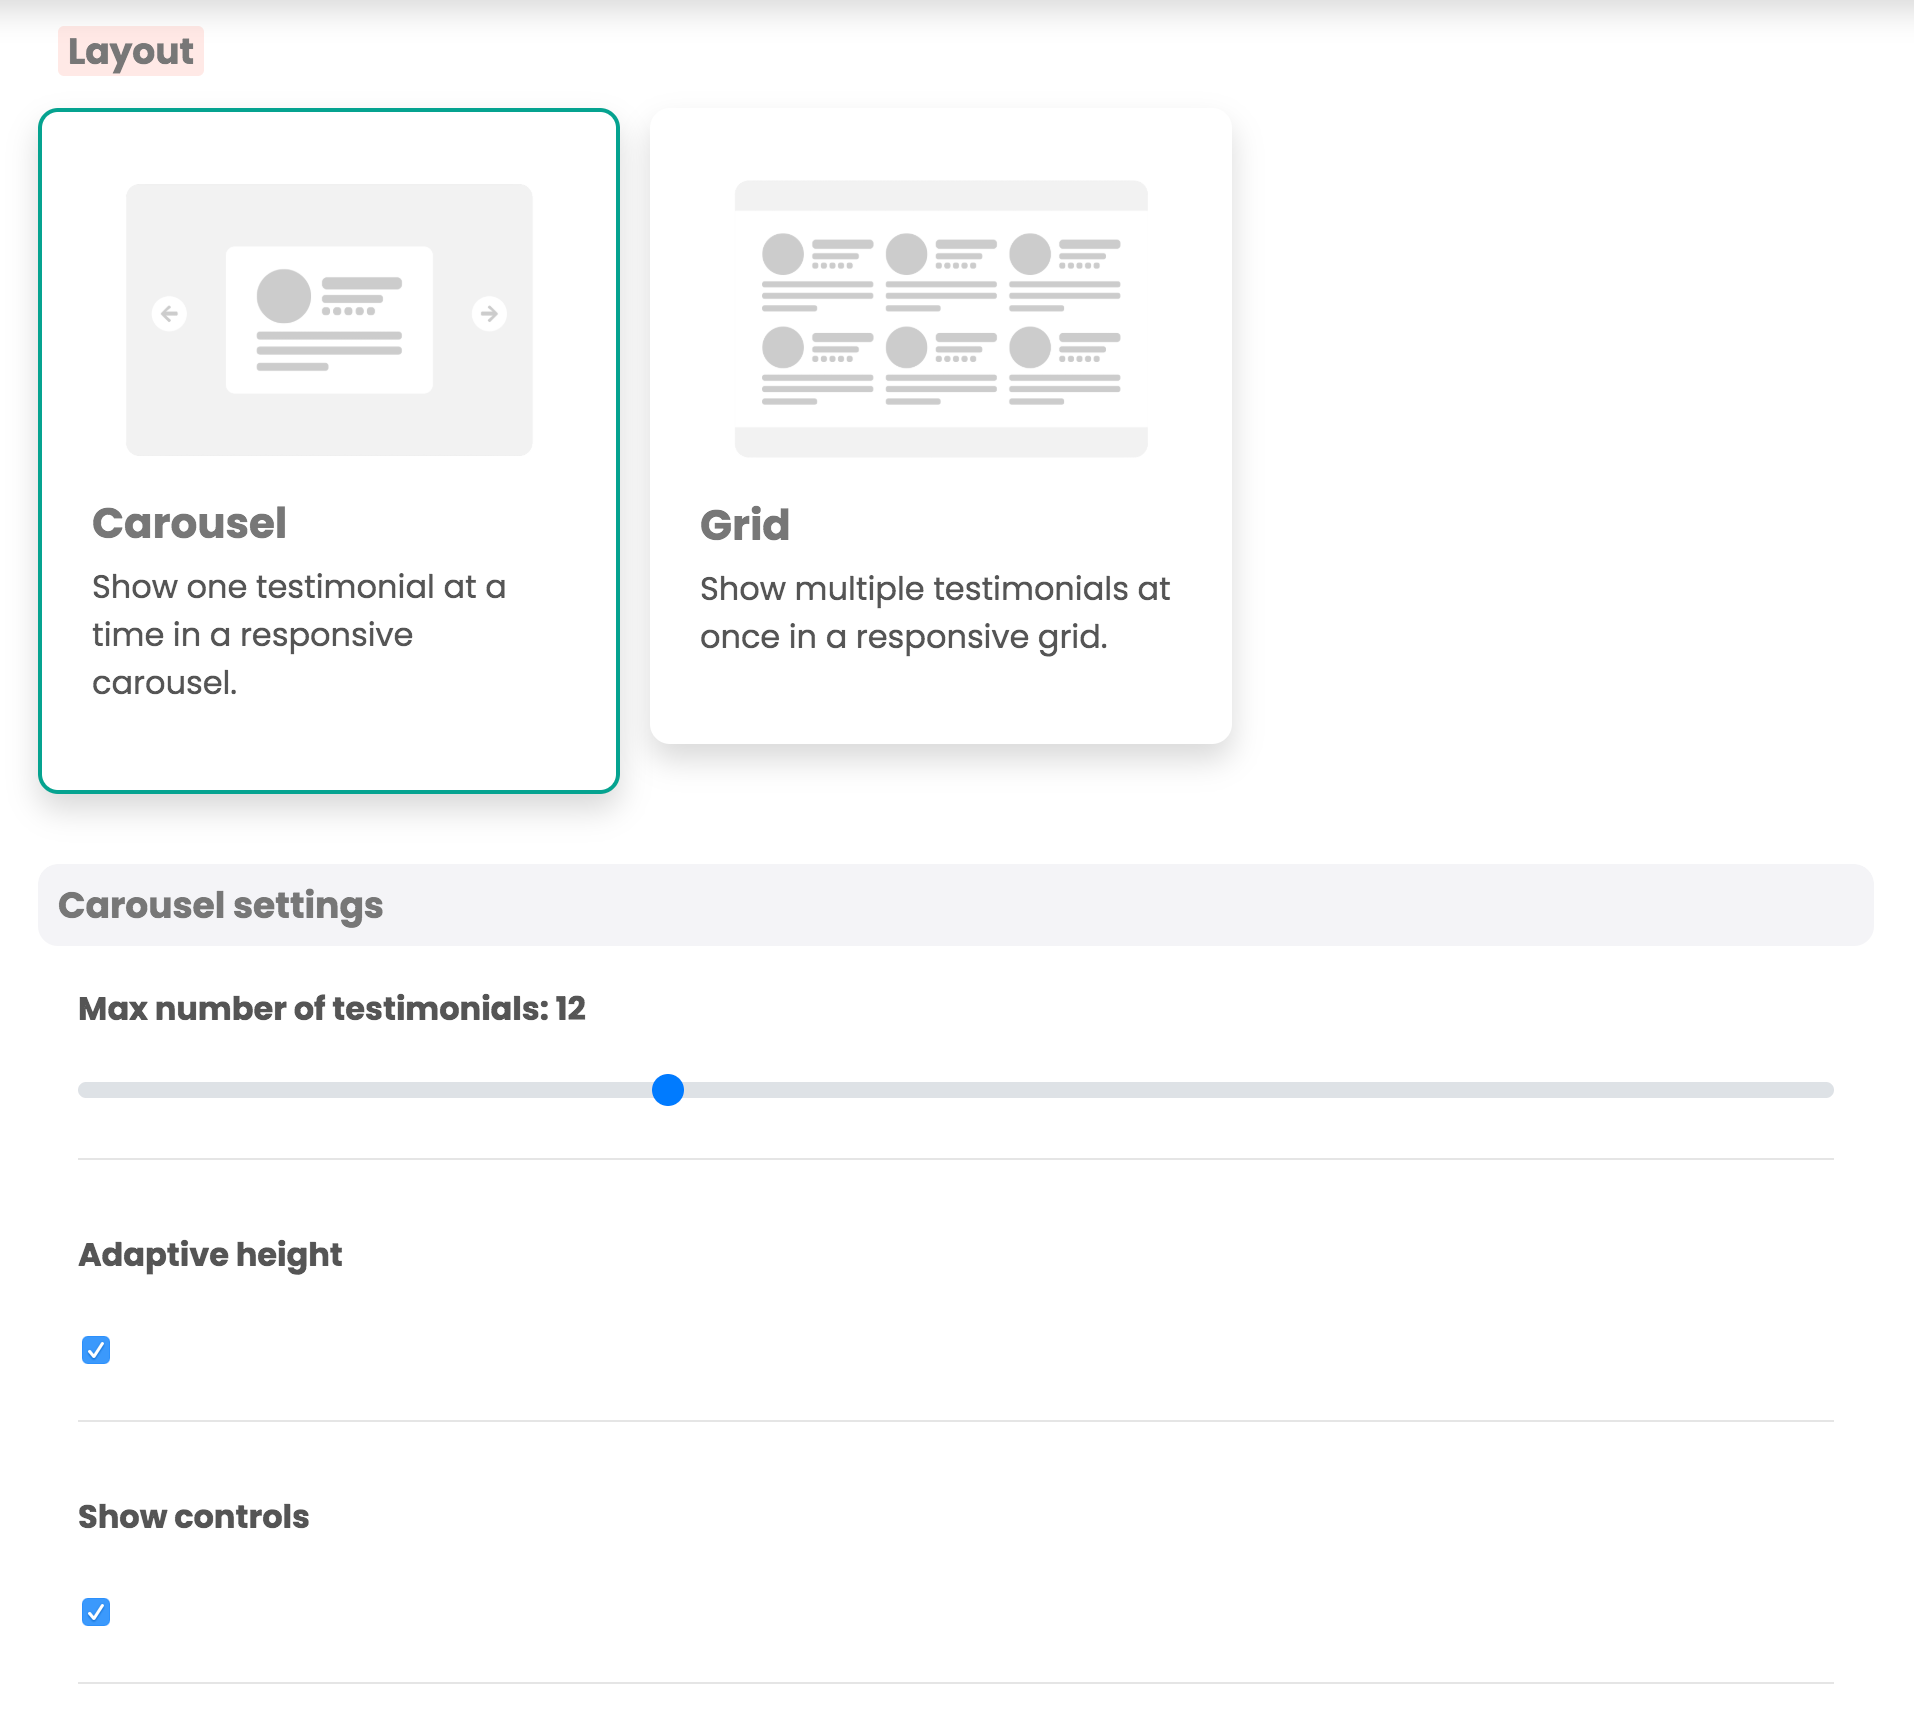Click the Grid card description text

934,611
